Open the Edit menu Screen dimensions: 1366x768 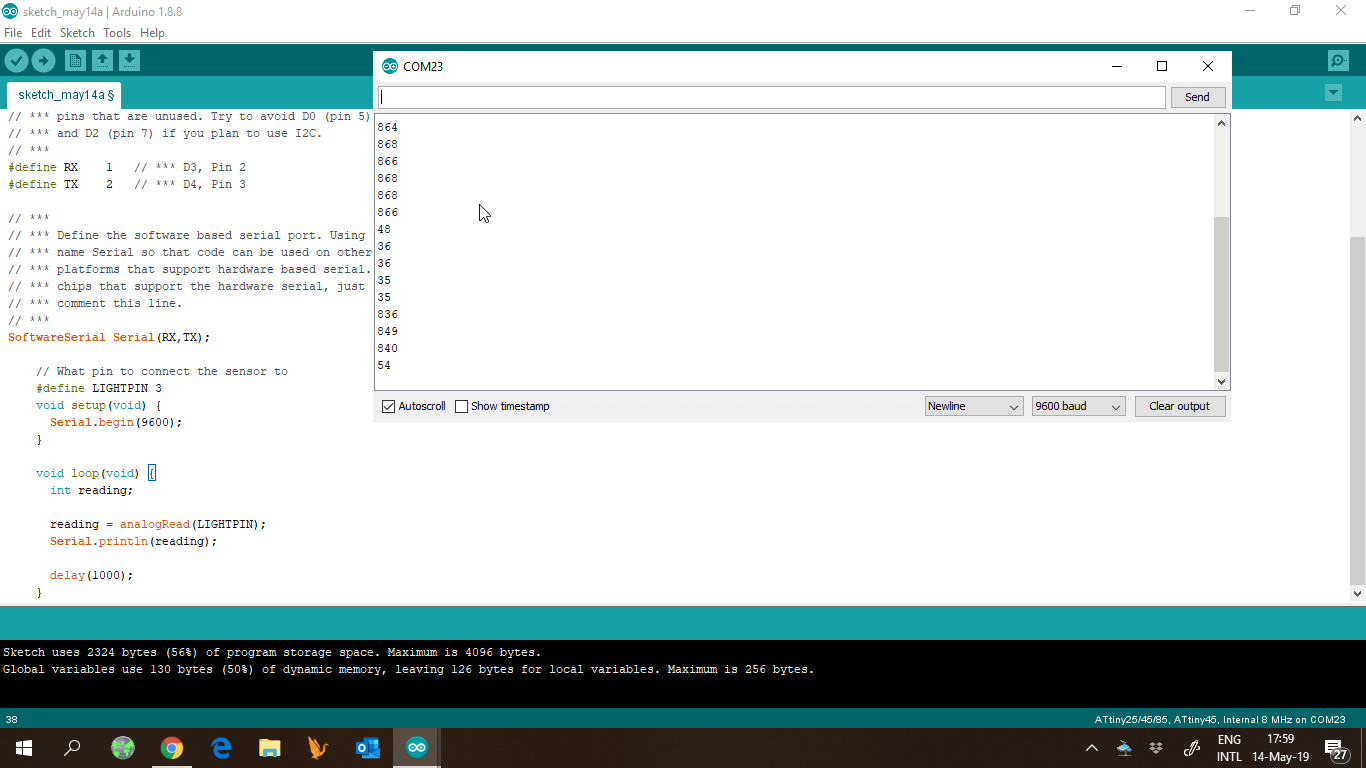[x=41, y=33]
